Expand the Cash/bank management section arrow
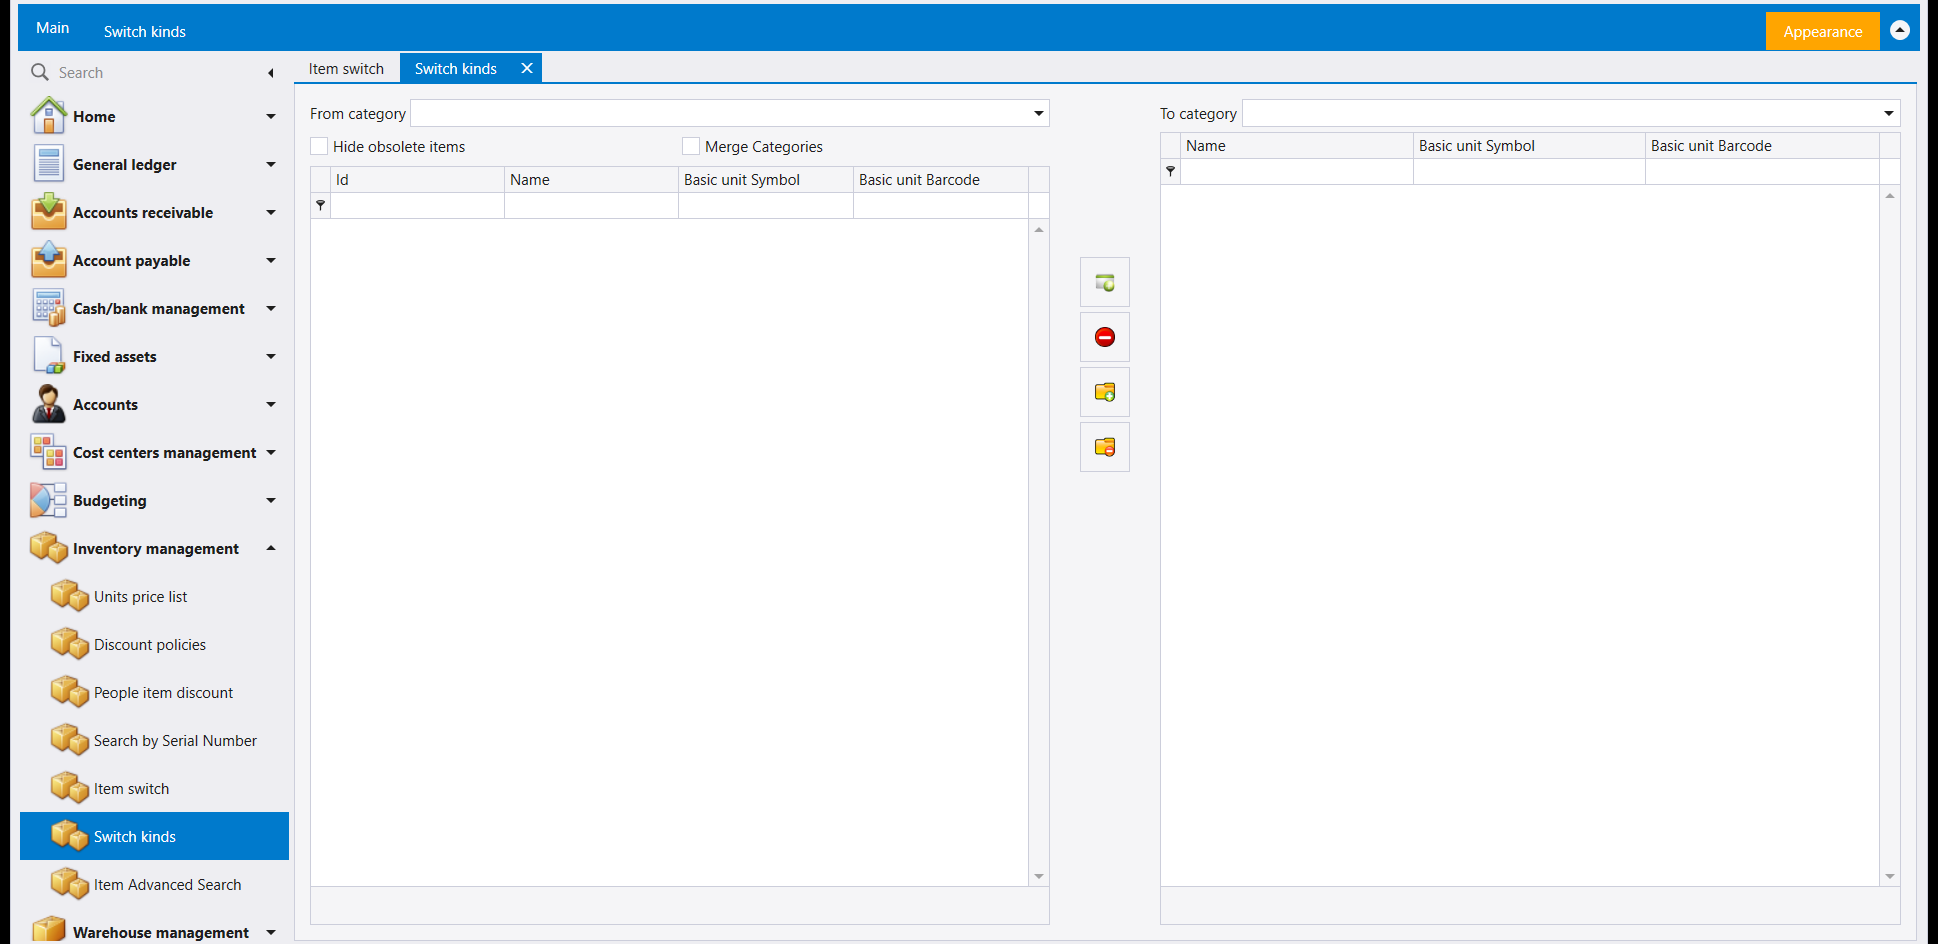This screenshot has height=944, width=1938. coord(271,308)
